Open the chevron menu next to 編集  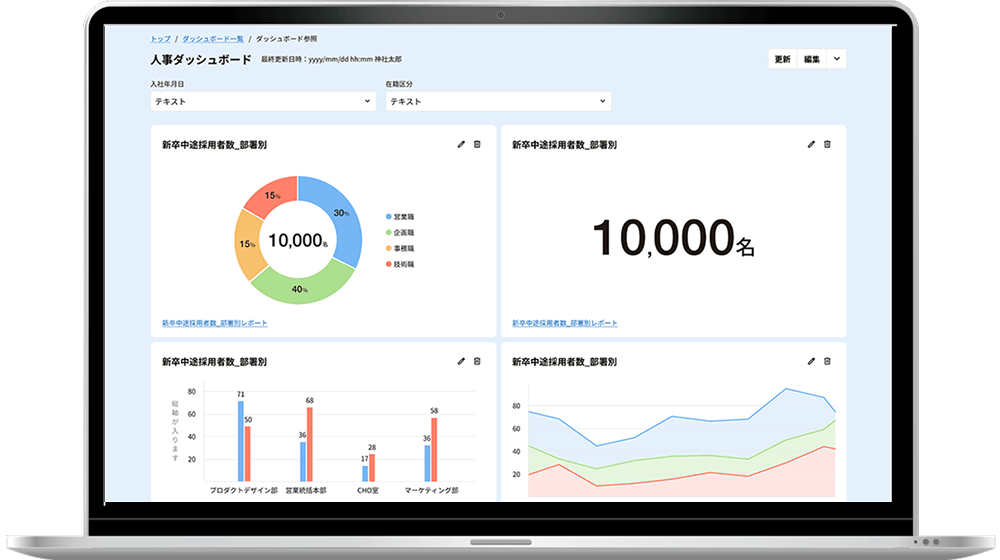[836, 59]
